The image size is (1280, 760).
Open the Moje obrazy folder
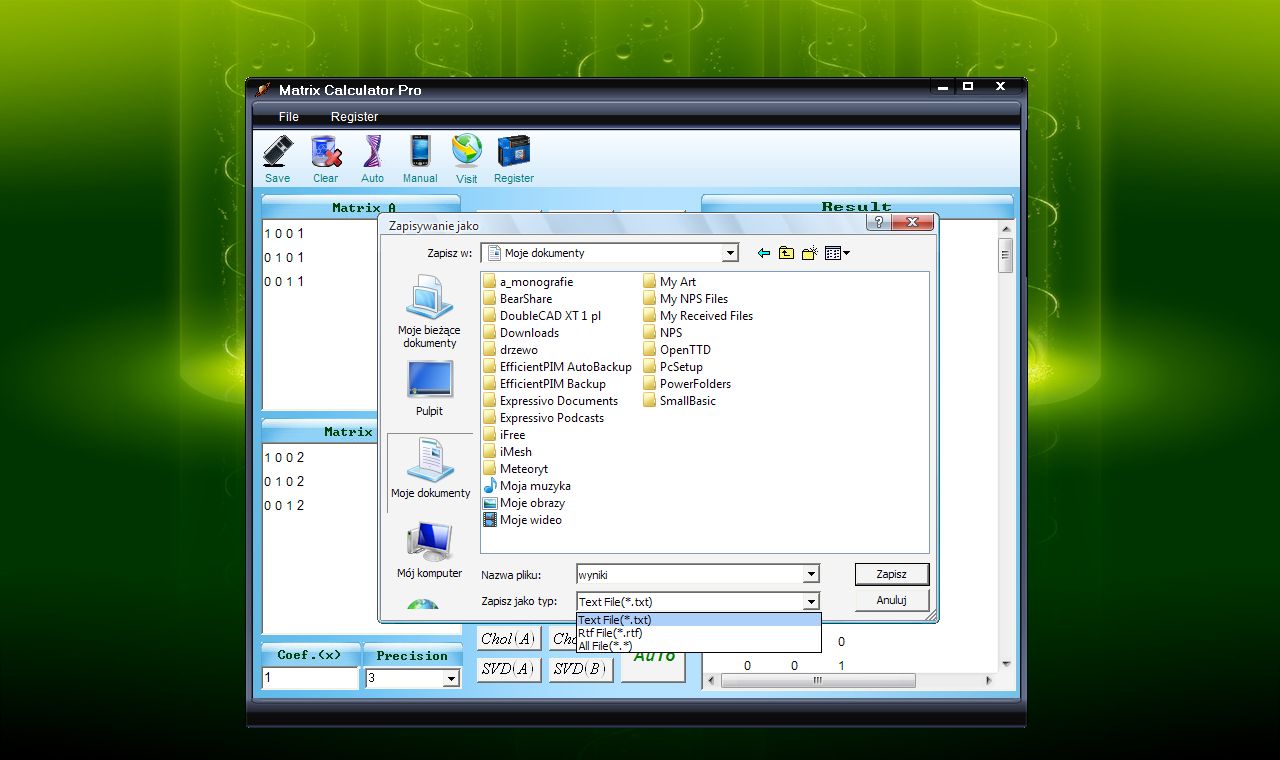coord(524,503)
